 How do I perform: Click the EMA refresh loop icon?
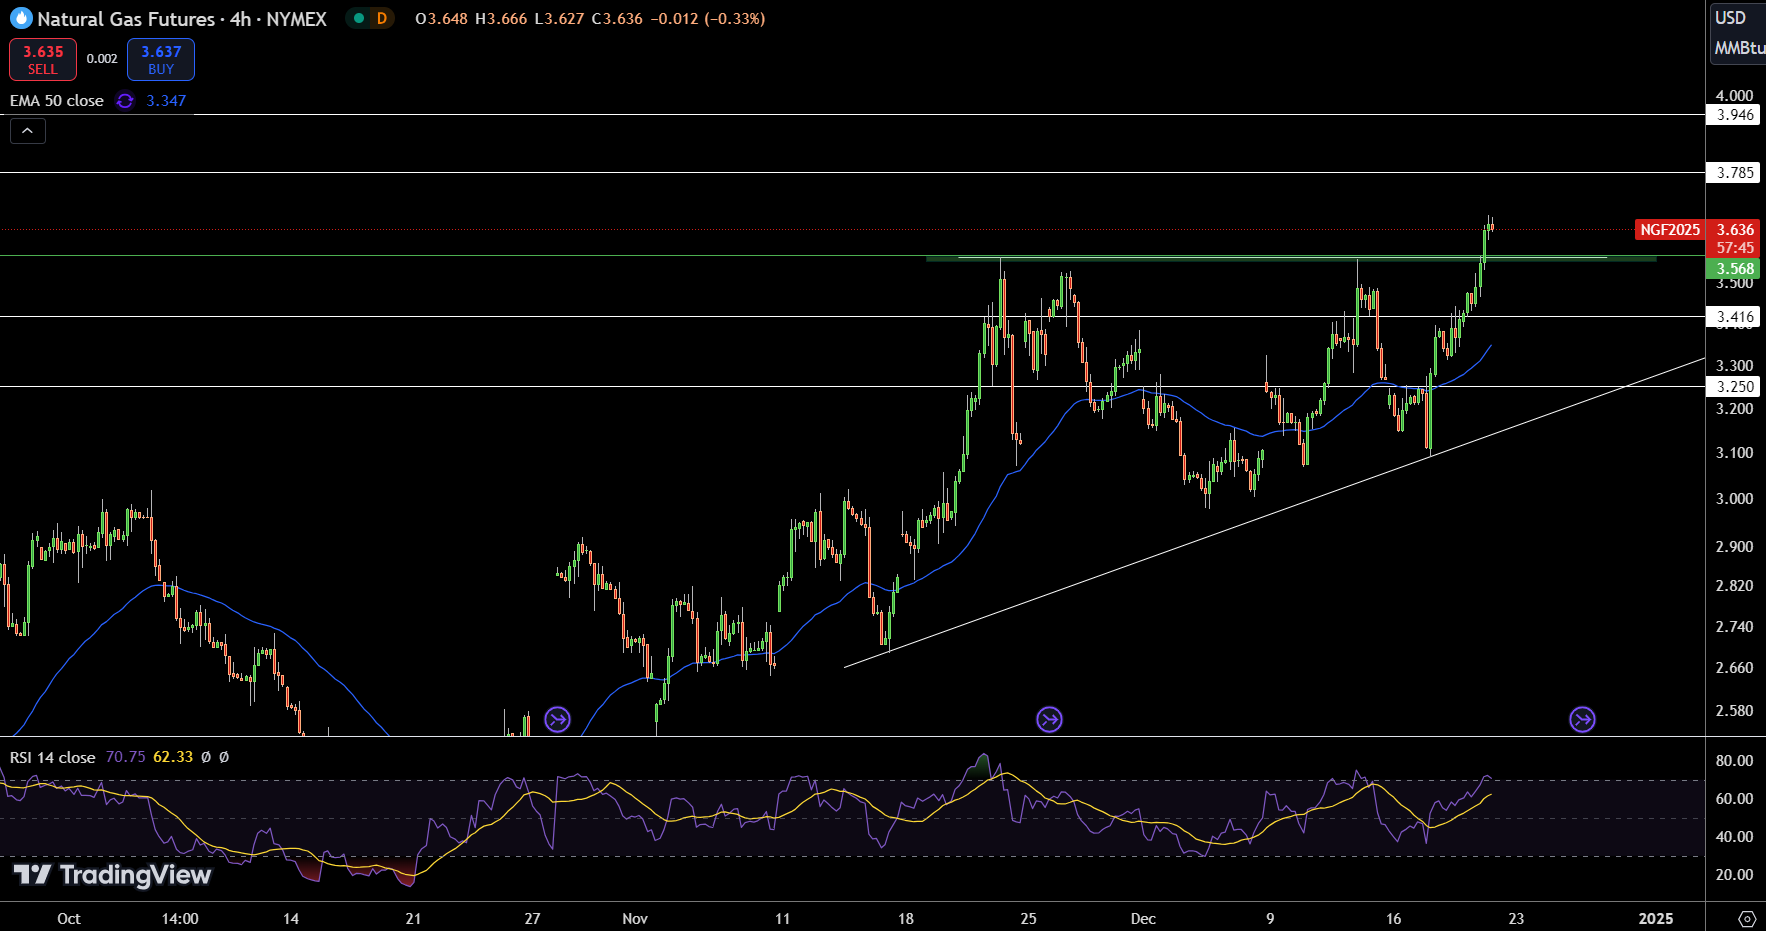(x=125, y=100)
